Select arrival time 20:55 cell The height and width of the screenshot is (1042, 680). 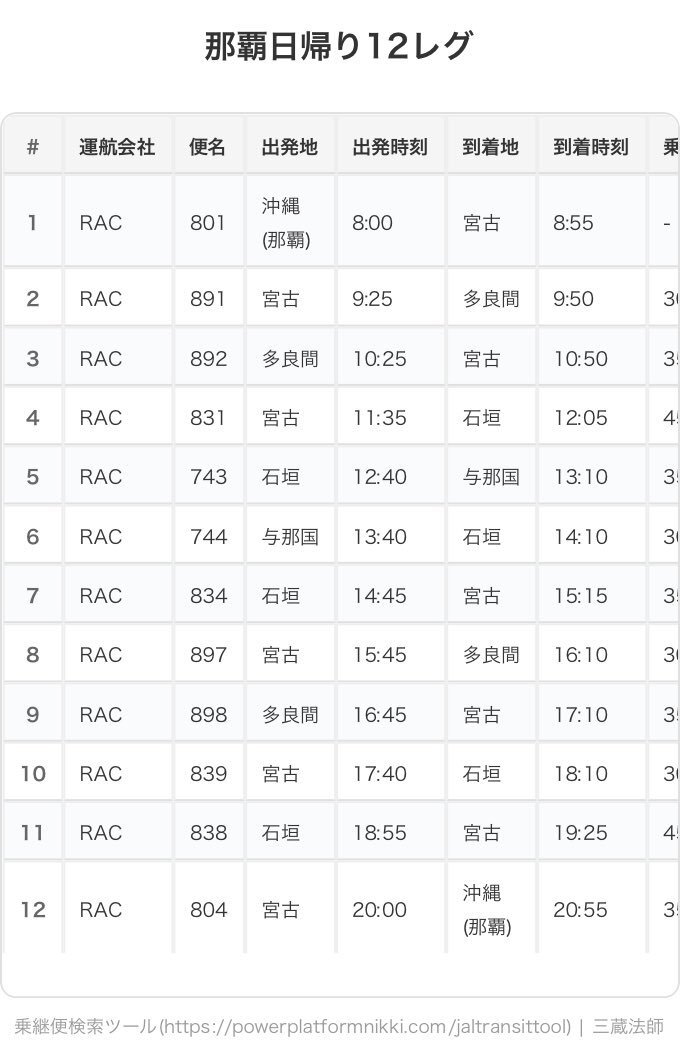pos(592,909)
